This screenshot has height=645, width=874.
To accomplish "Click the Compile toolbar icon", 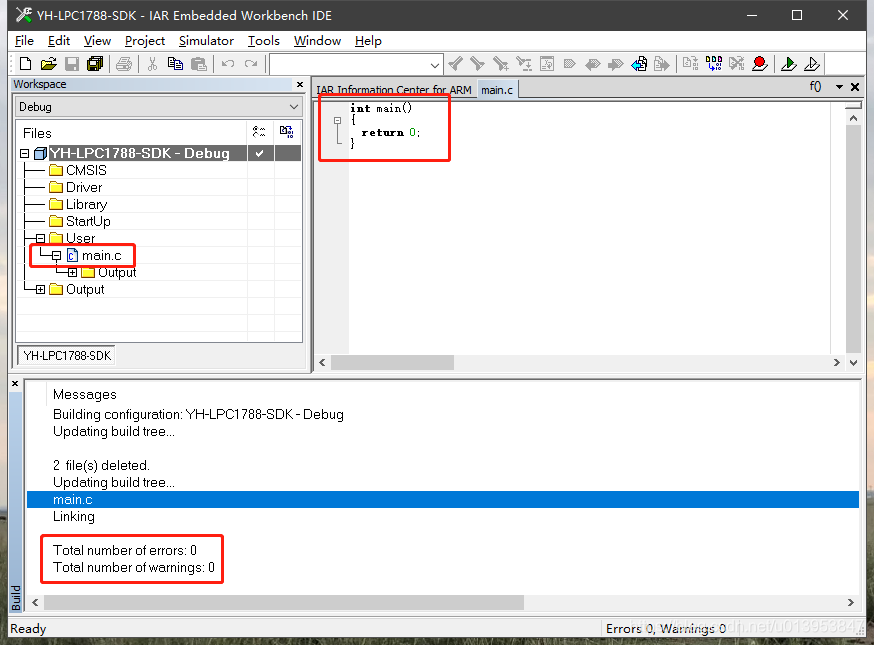I will [691, 64].
